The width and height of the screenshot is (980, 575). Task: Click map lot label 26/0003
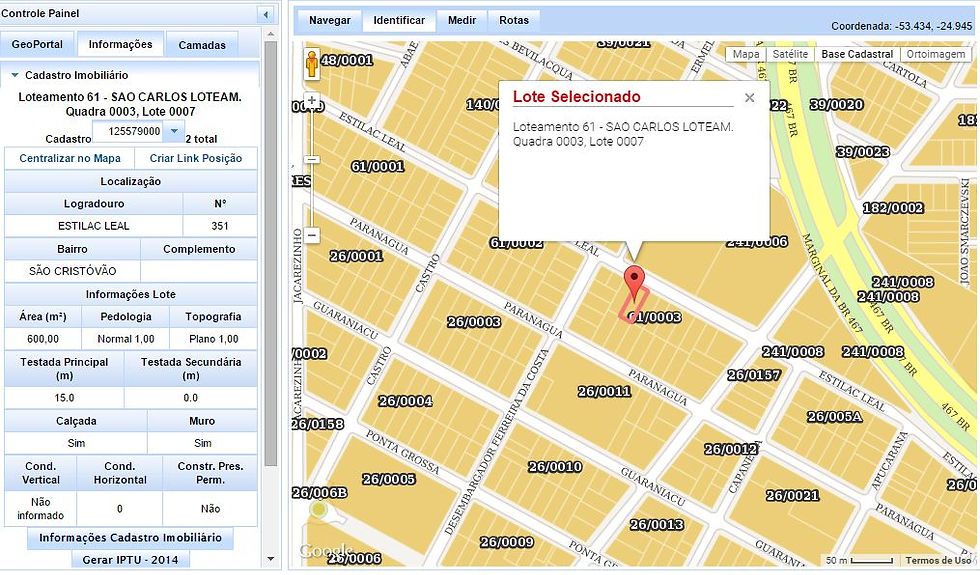coord(474,322)
